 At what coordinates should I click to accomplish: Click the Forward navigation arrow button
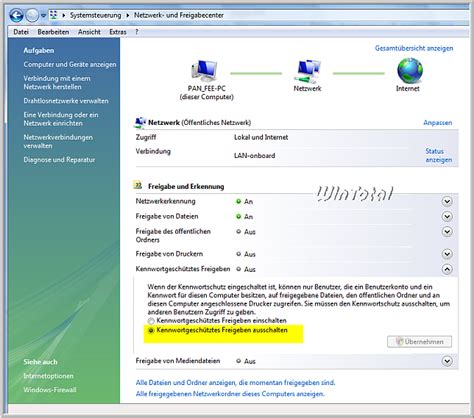(x=32, y=15)
